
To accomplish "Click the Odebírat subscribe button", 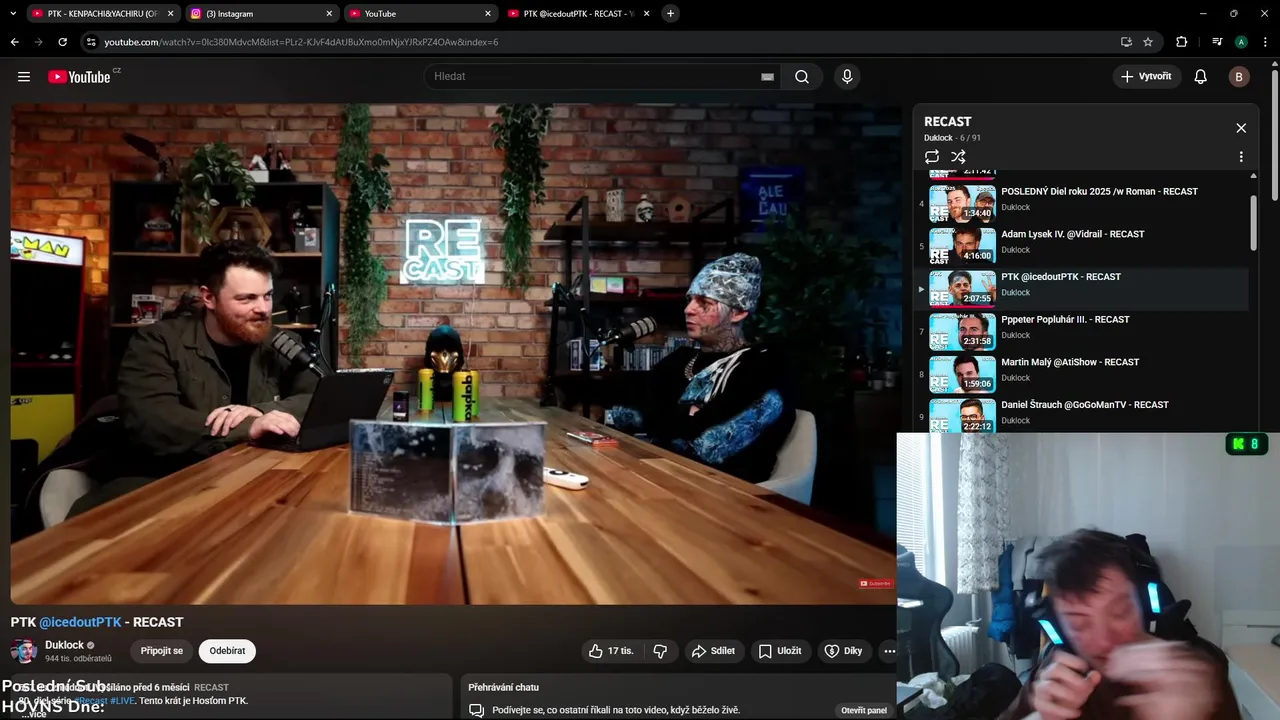I will tap(227, 651).
